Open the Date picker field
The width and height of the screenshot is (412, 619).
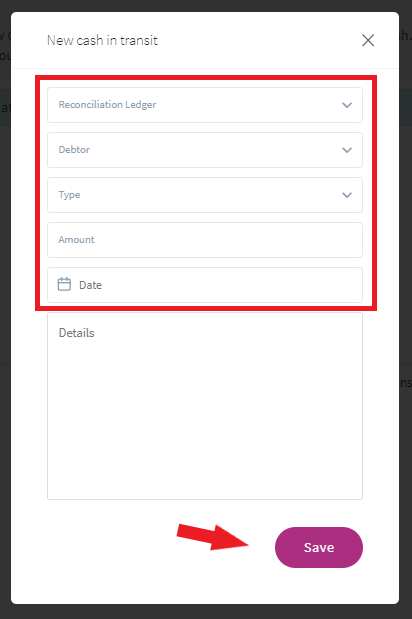[x=205, y=285]
